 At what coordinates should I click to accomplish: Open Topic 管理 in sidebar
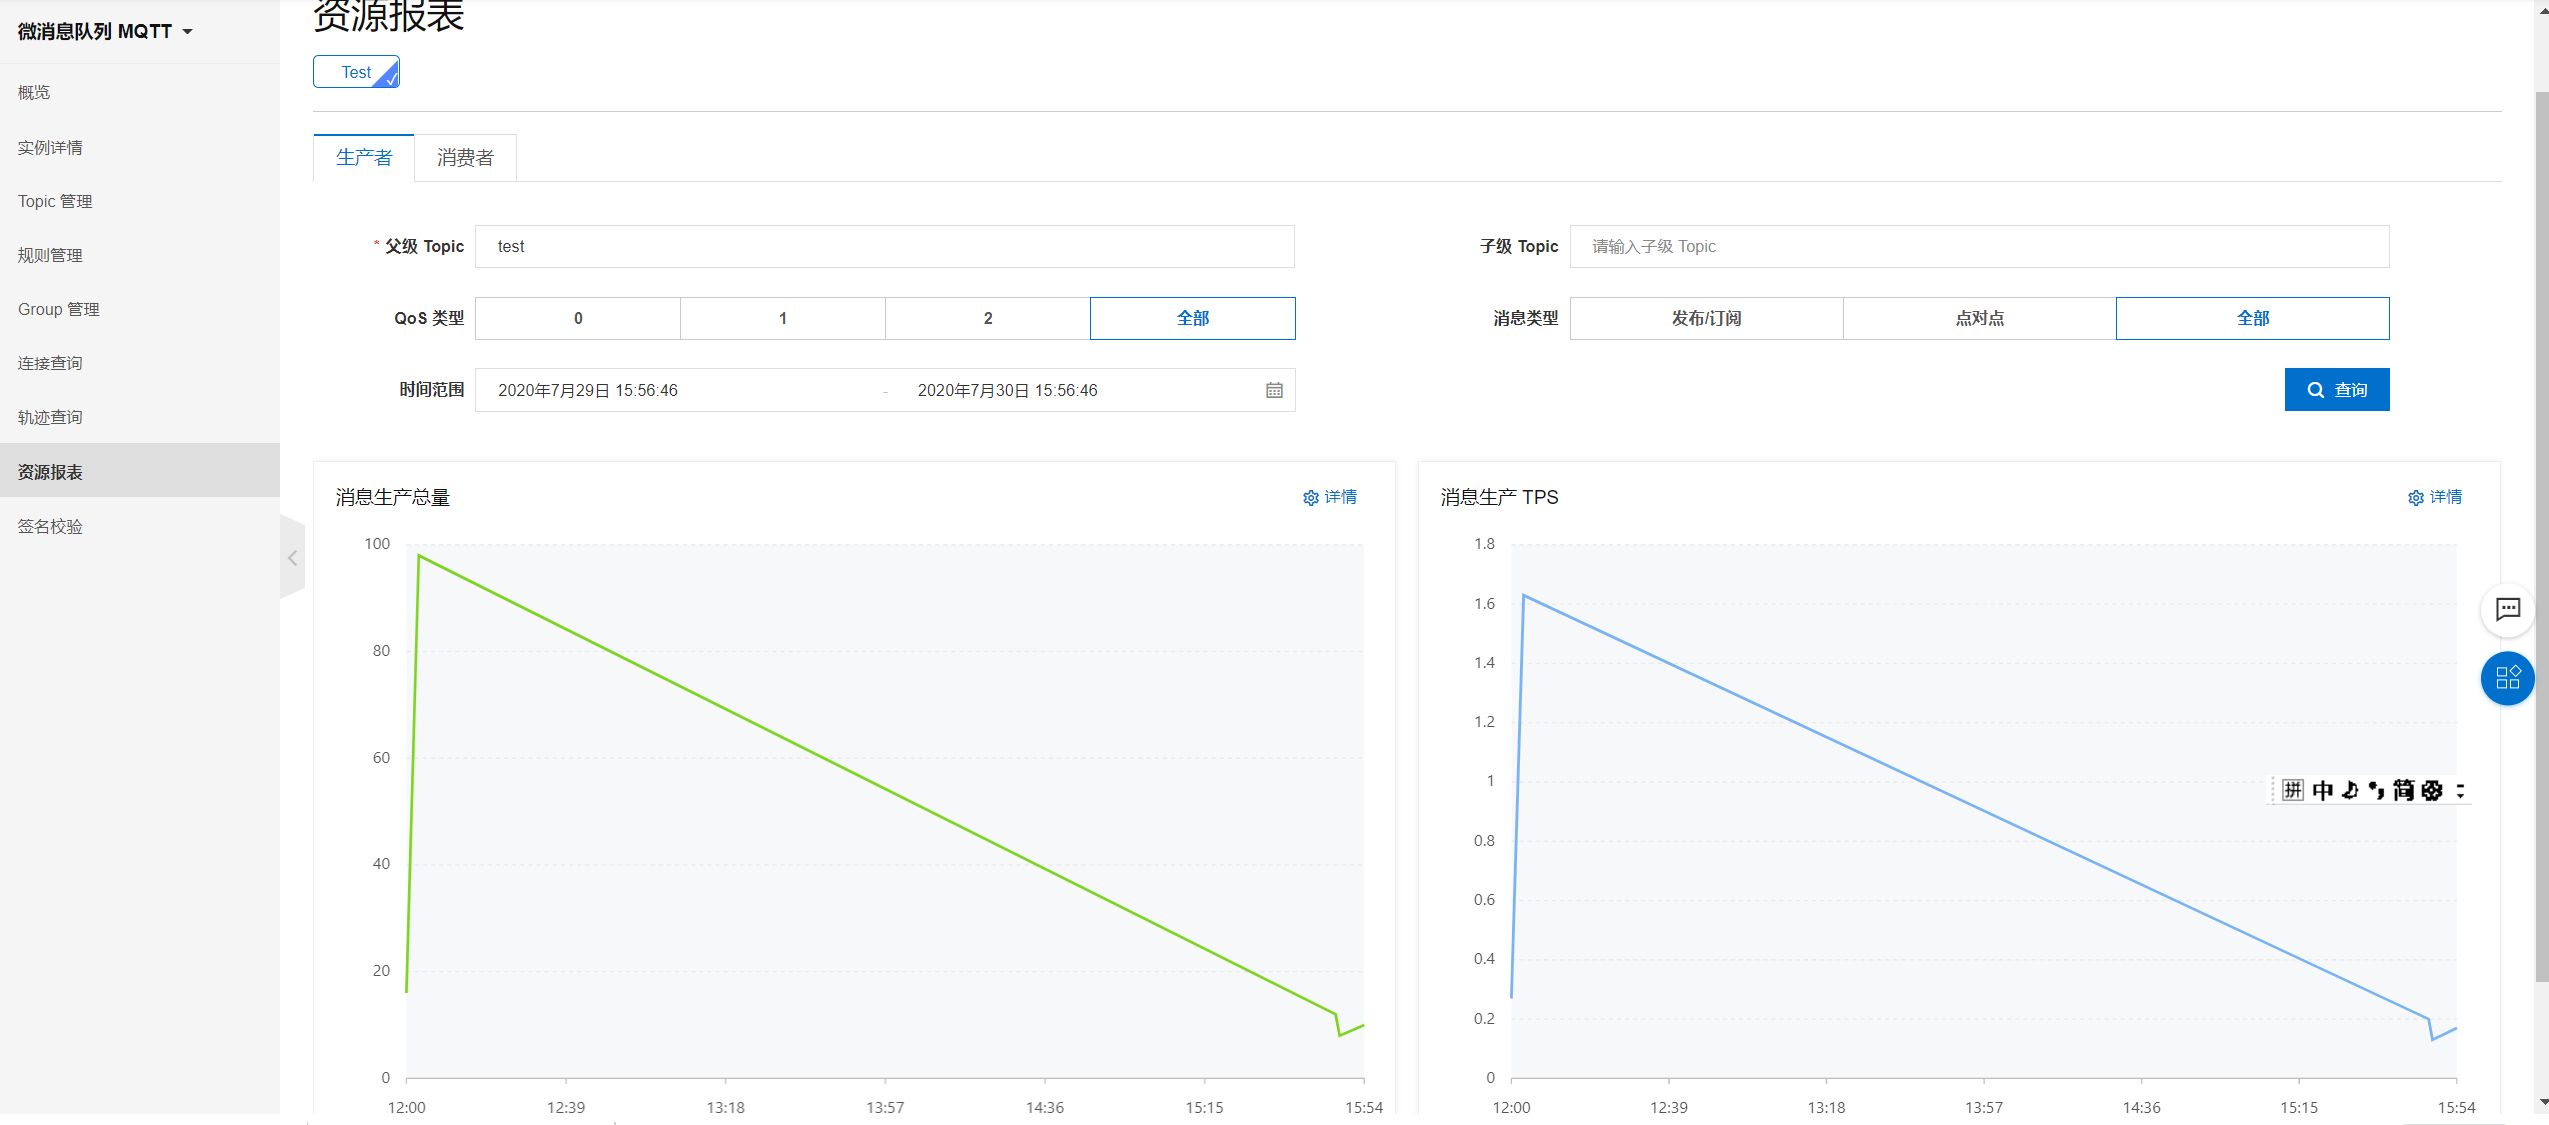tap(55, 201)
